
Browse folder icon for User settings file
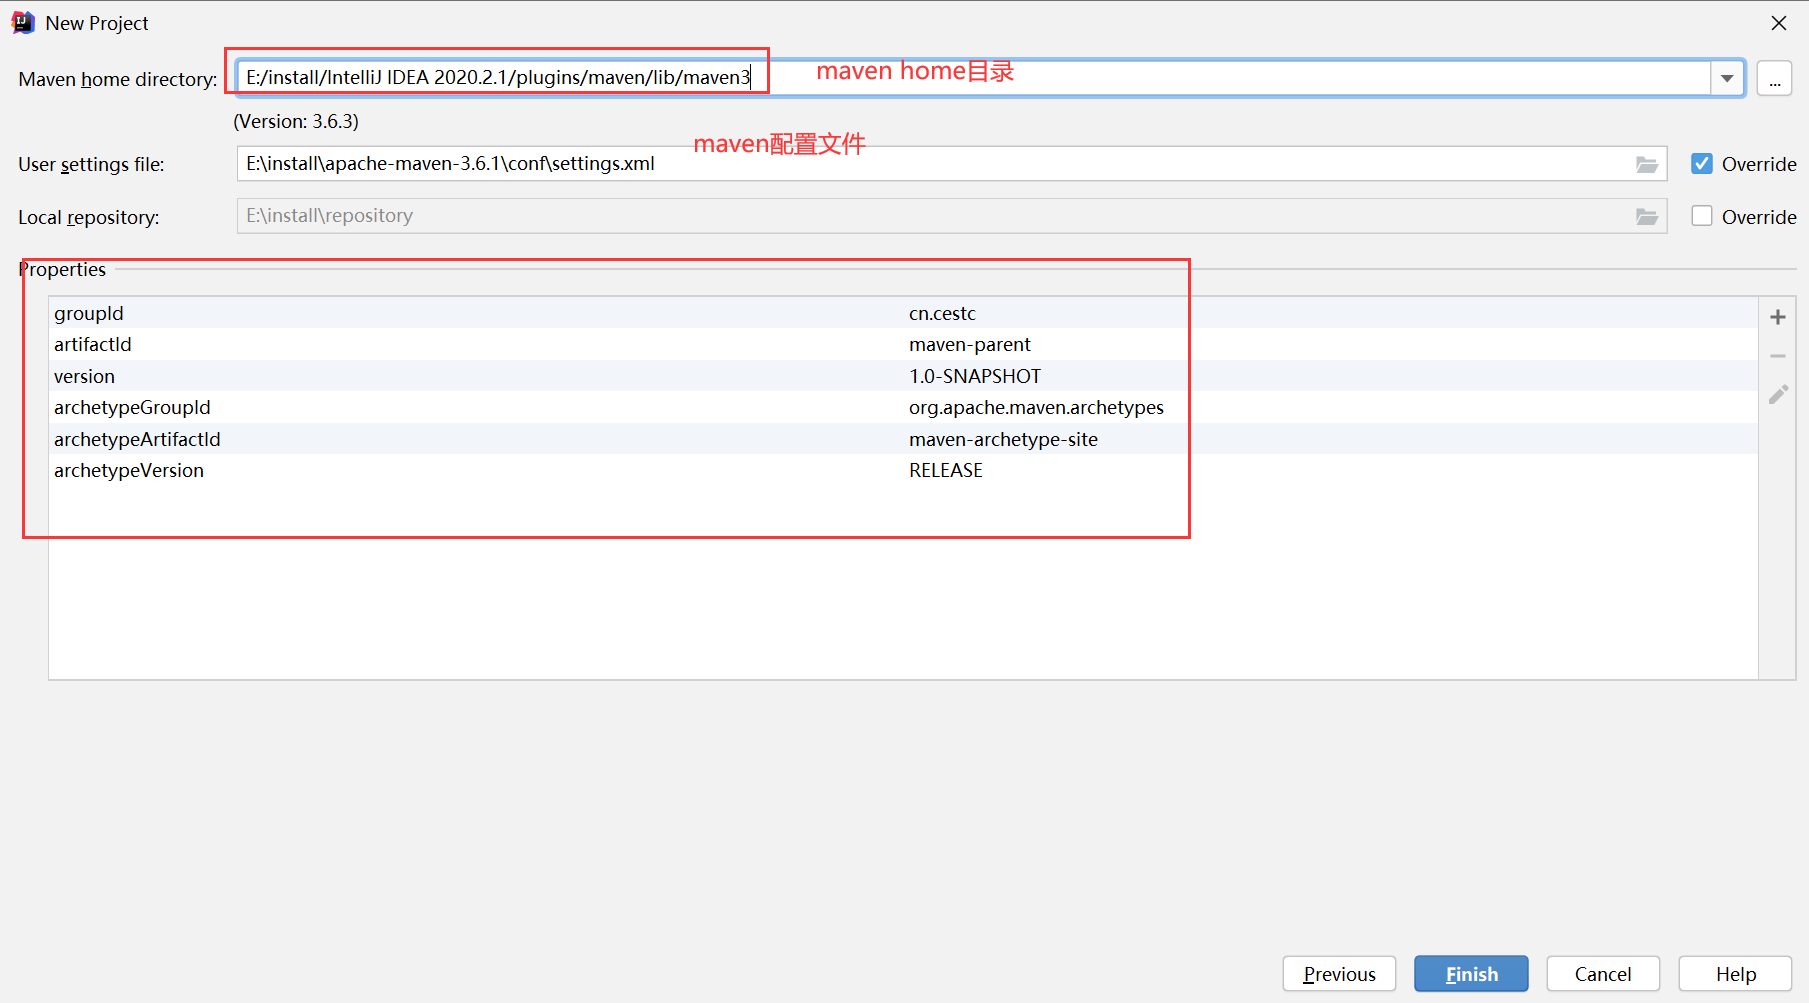point(1646,164)
